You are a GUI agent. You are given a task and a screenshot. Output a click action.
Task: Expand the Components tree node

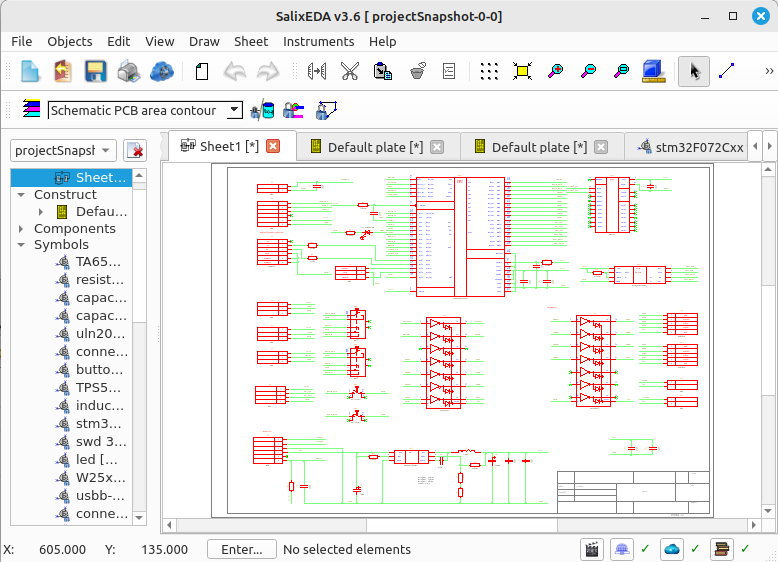point(21,229)
